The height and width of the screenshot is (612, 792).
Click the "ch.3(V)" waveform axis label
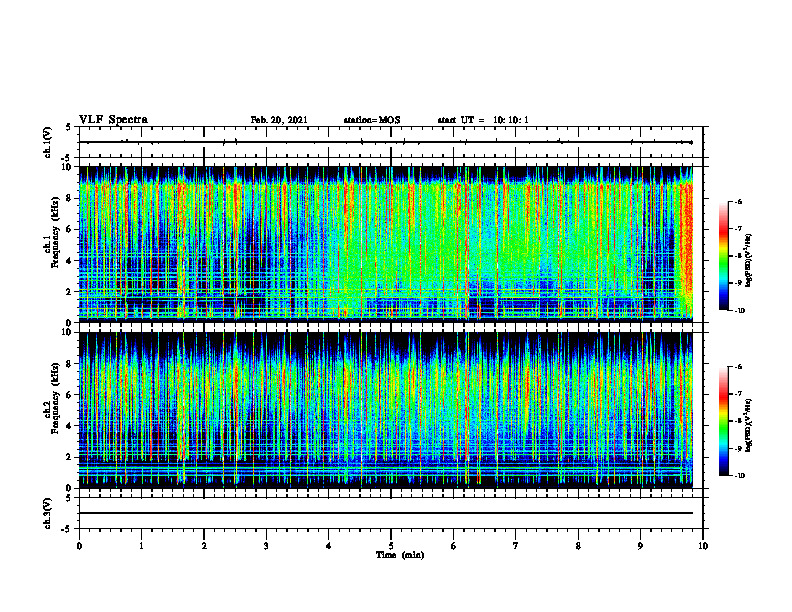click(48, 513)
